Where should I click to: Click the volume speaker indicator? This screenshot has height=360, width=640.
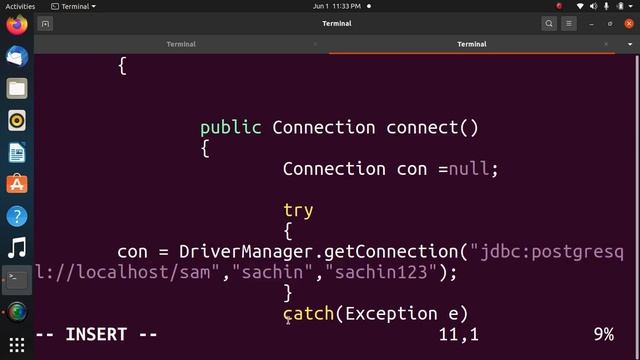(593, 6)
